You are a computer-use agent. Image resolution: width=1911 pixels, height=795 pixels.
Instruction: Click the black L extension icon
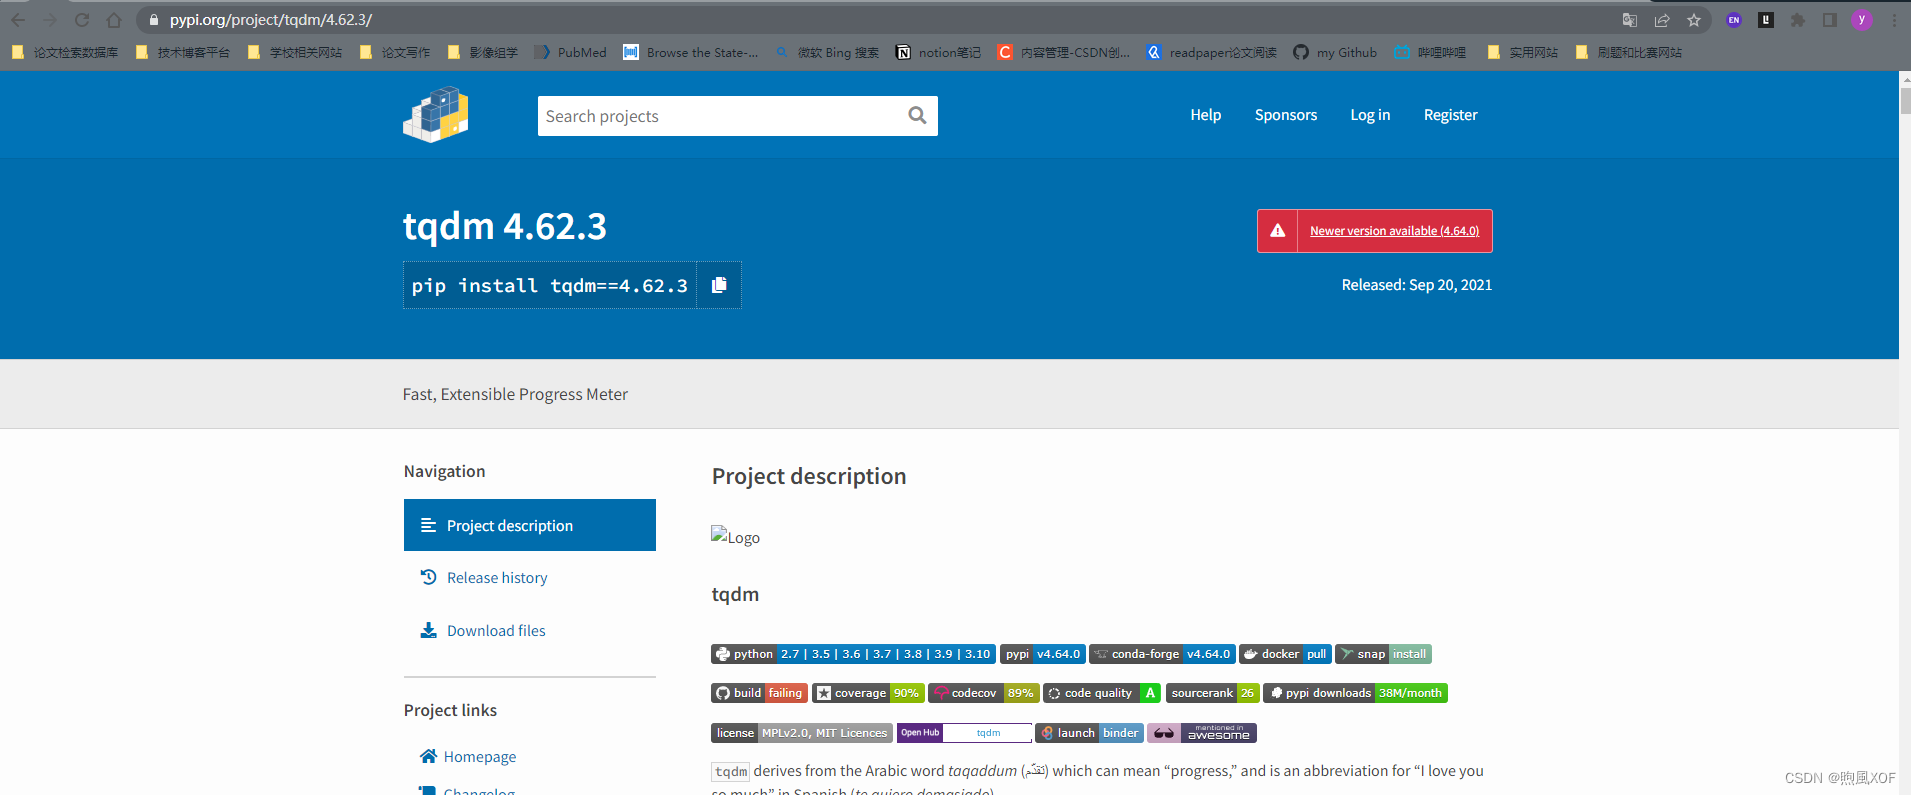point(1766,20)
